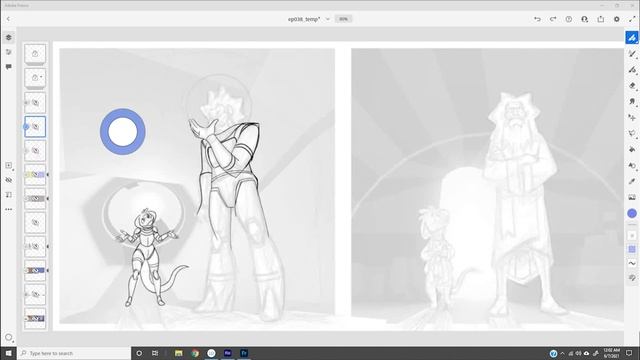Click the undo arrow
The width and height of the screenshot is (640, 360).
(x=537, y=19)
